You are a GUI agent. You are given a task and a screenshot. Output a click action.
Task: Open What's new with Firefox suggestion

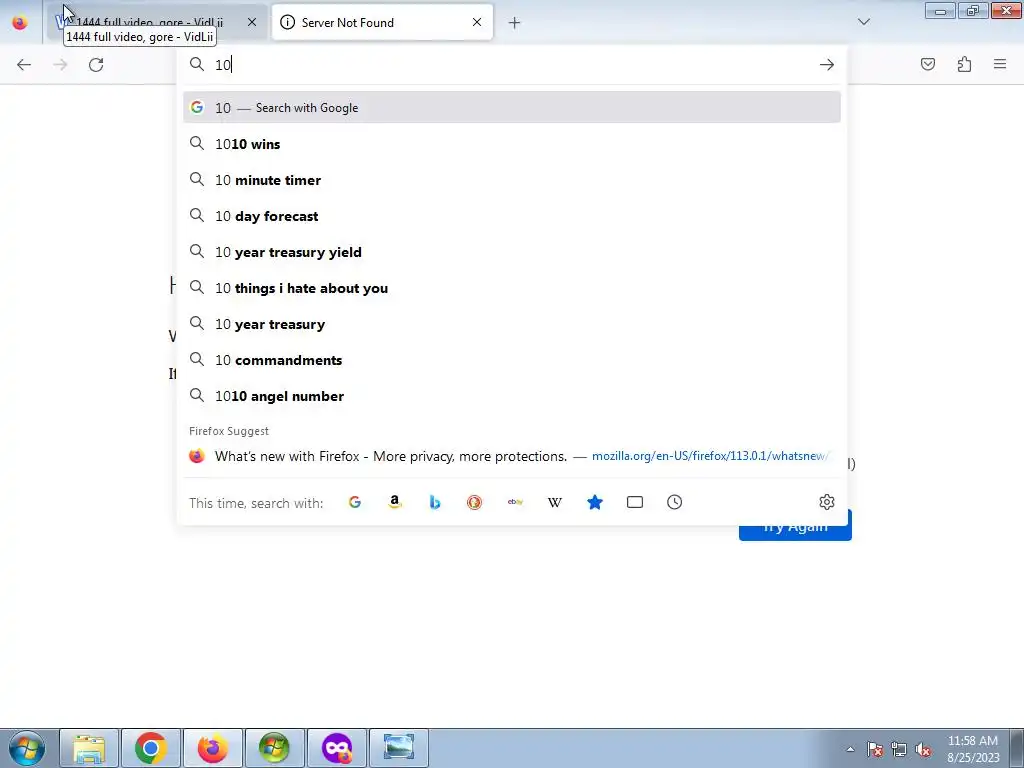(x=512, y=456)
